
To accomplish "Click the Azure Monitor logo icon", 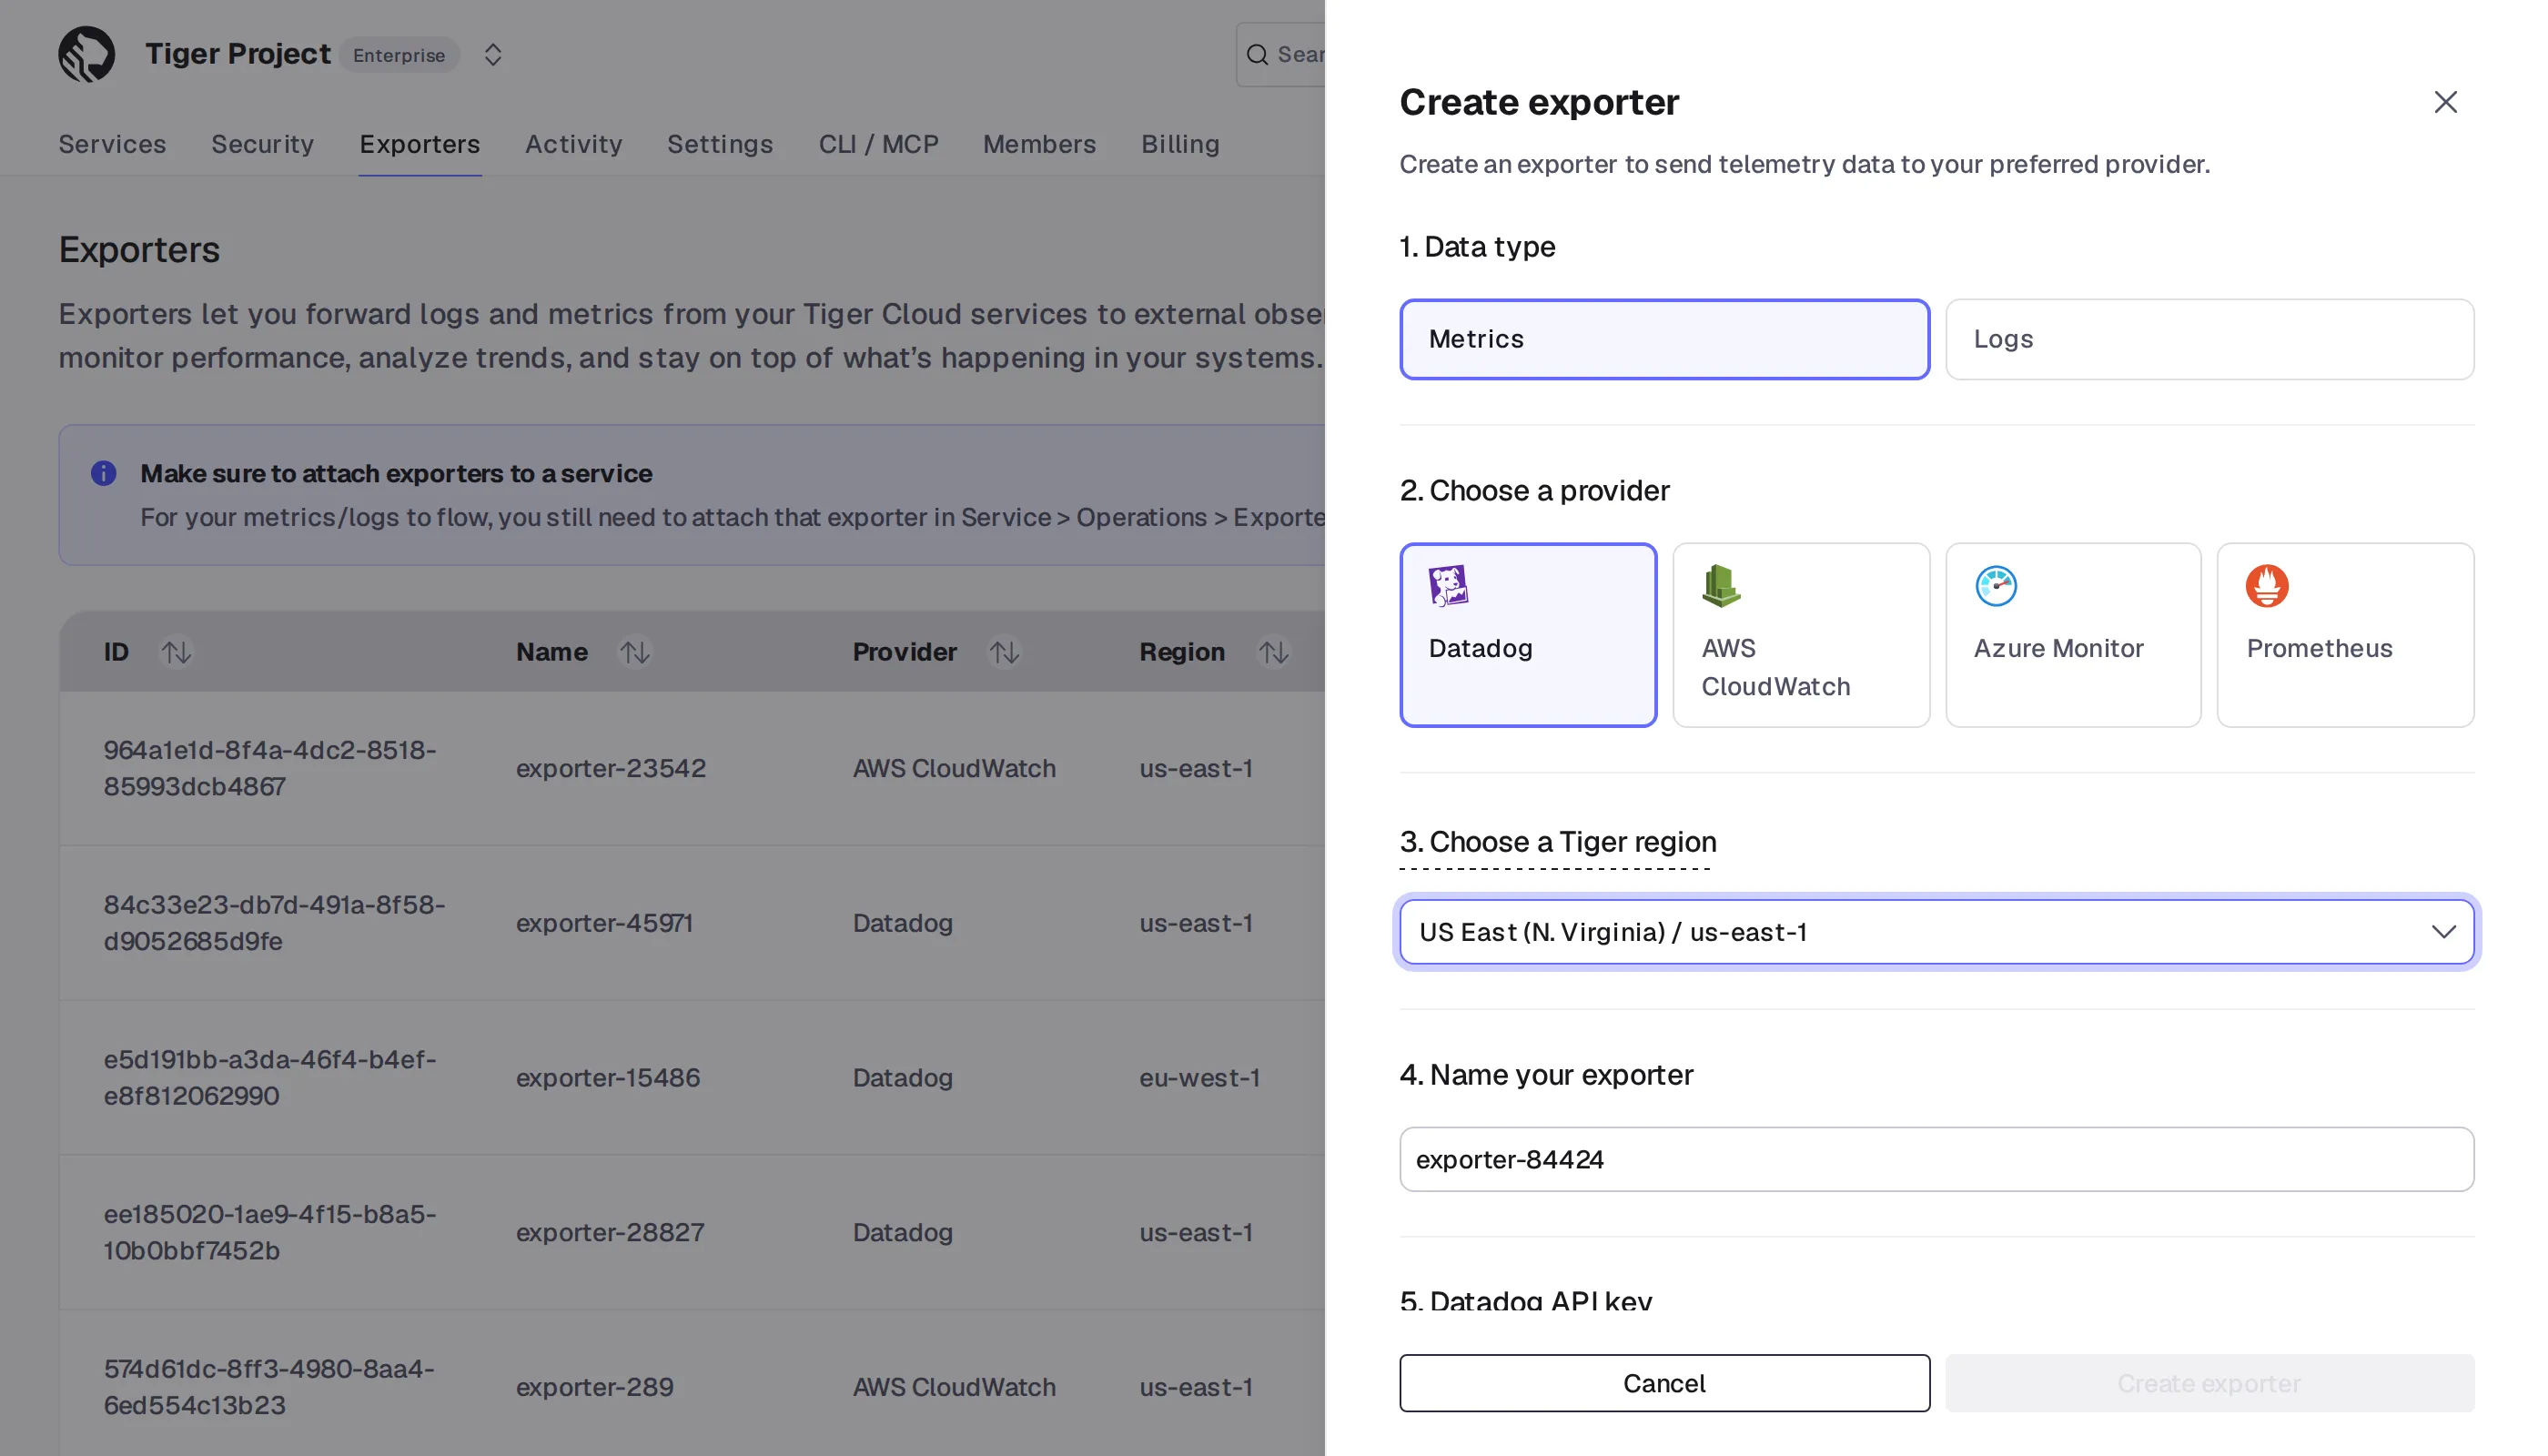I will [1995, 586].
